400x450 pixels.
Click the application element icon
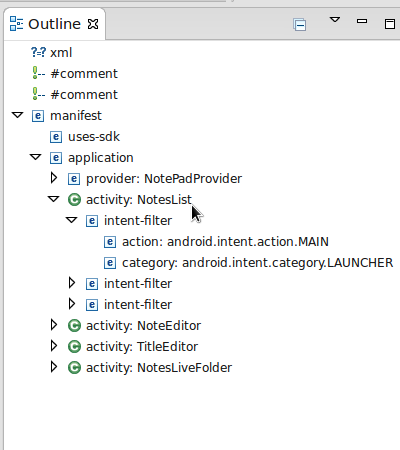click(x=56, y=158)
